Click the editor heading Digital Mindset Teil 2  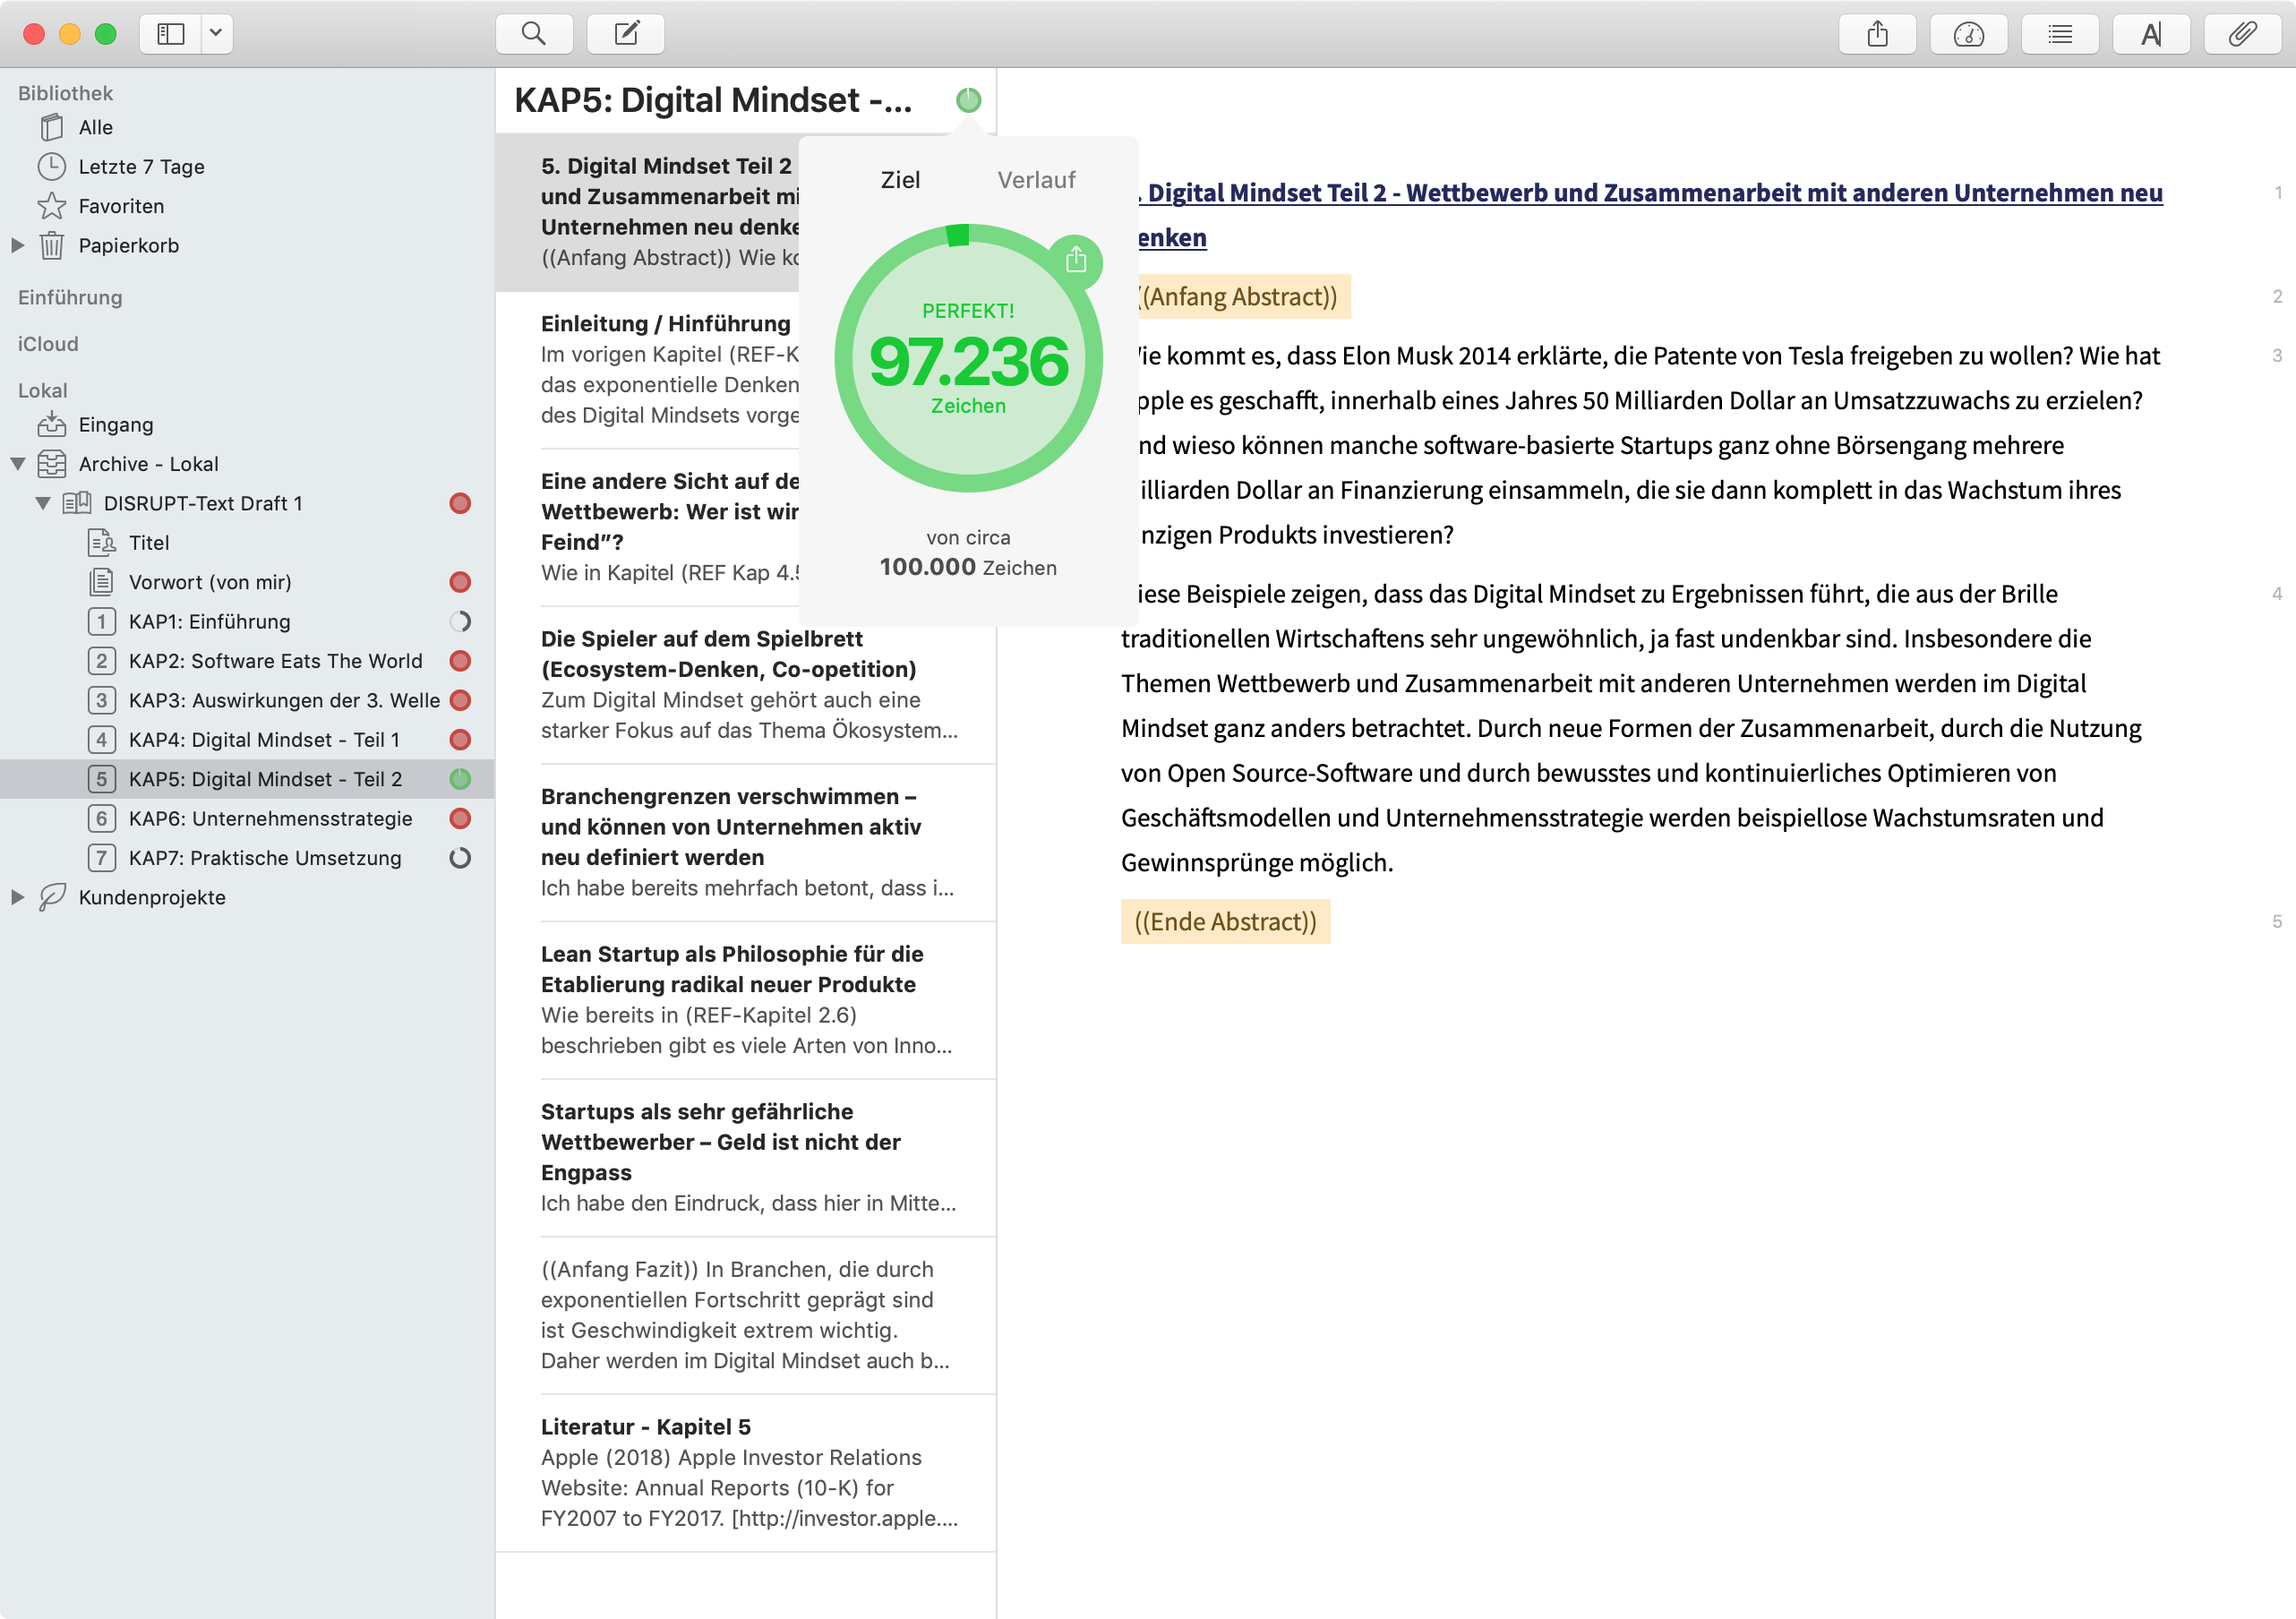1650,215
